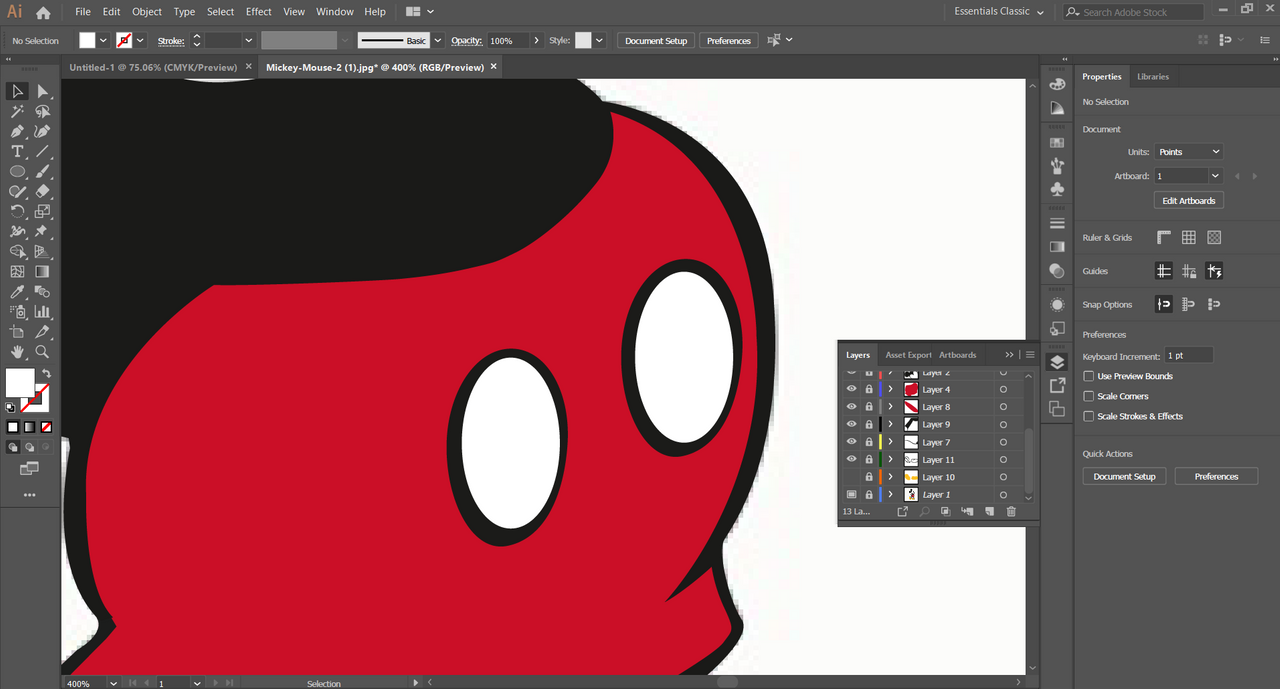Hide Layer 4 using its eye icon
The image size is (1280, 689).
tap(852, 389)
